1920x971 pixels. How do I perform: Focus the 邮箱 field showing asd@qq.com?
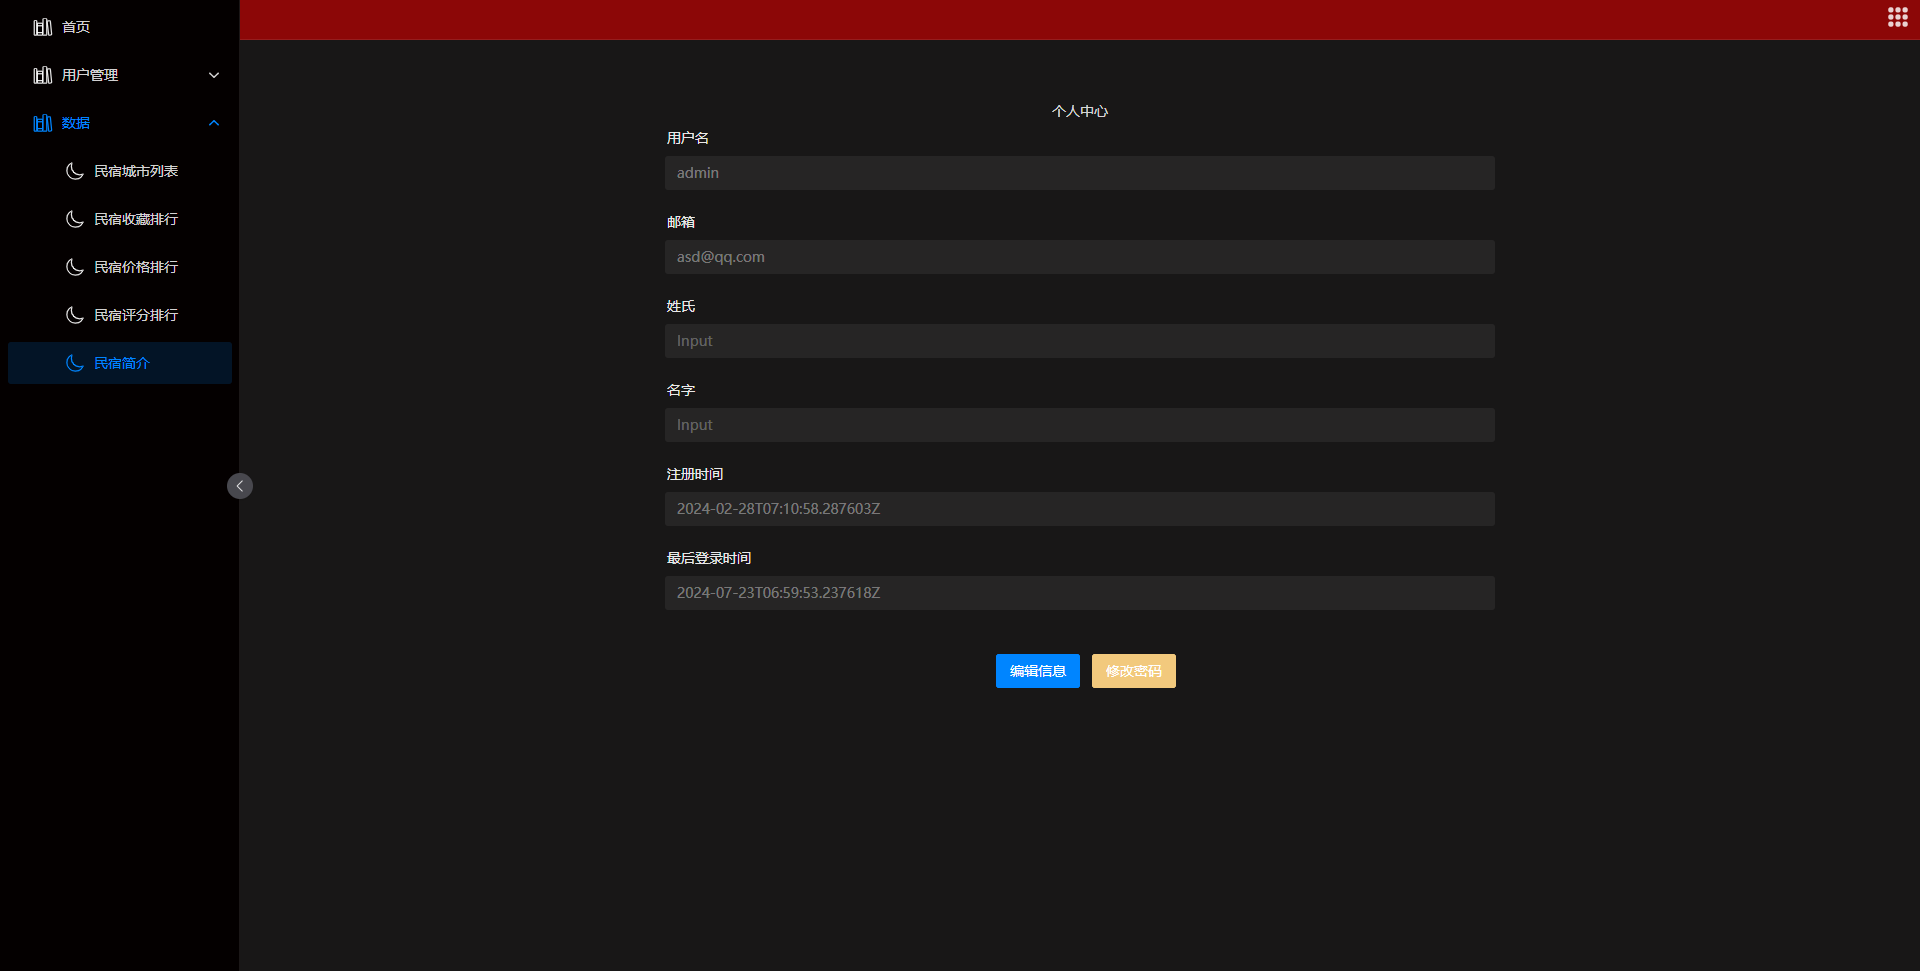pyautogui.click(x=1080, y=257)
